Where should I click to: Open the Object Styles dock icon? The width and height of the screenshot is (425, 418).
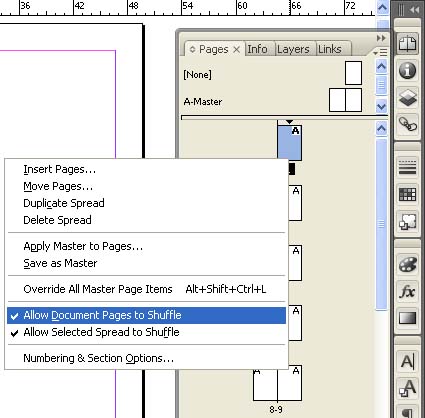tap(408, 221)
